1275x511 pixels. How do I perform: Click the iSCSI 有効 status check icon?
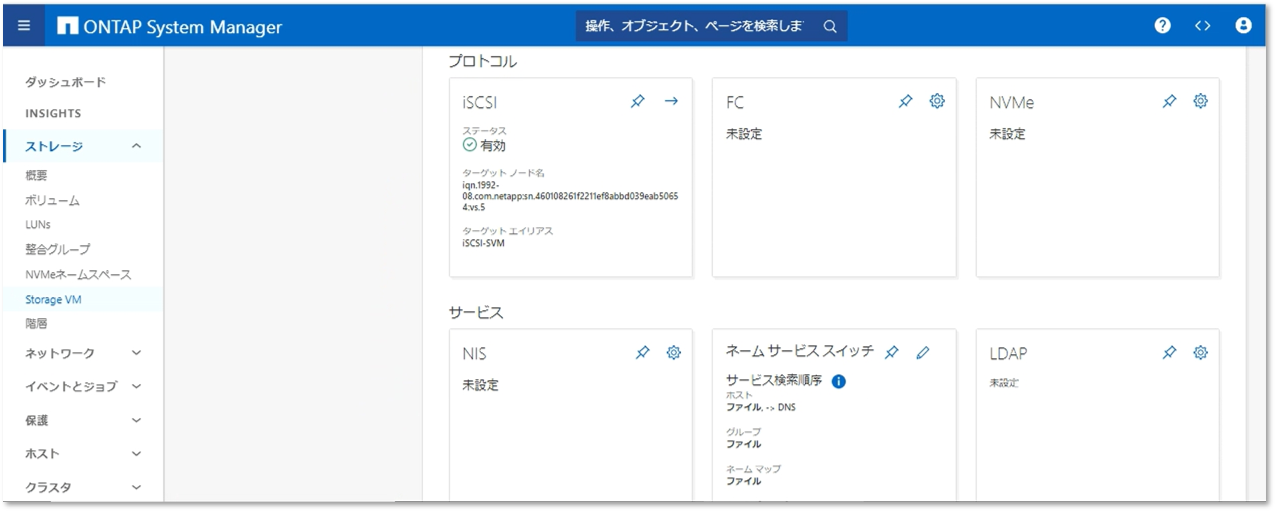click(x=470, y=145)
